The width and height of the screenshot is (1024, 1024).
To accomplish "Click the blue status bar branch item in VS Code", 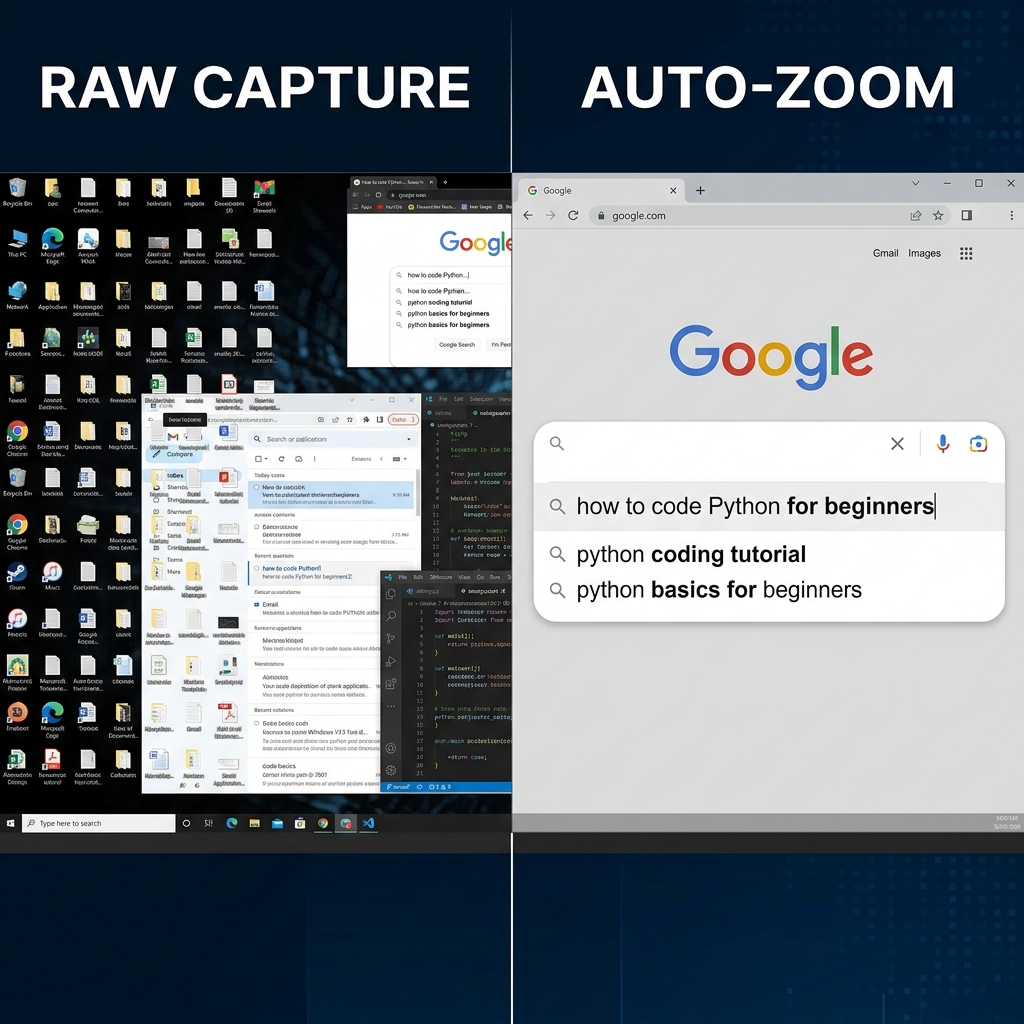I will click(400, 787).
